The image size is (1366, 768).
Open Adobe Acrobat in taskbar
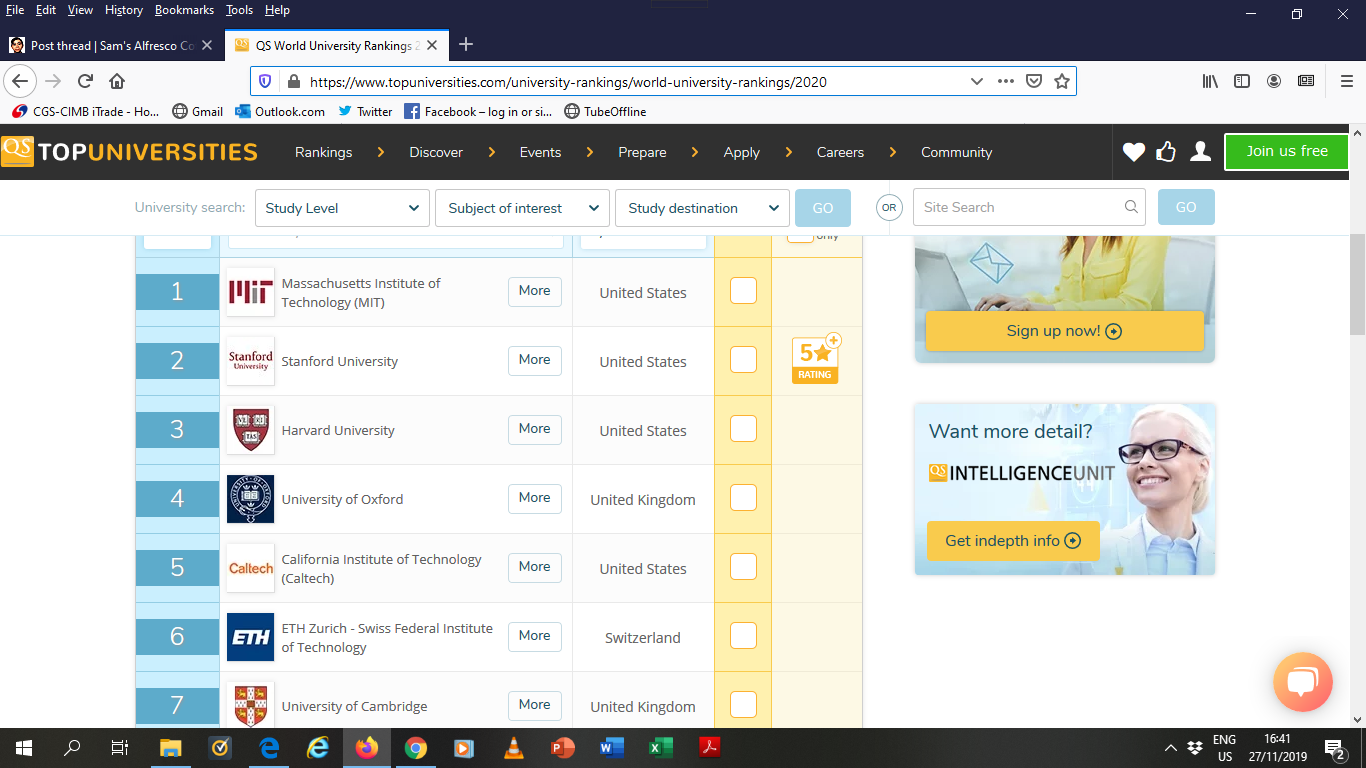pyautogui.click(x=710, y=747)
